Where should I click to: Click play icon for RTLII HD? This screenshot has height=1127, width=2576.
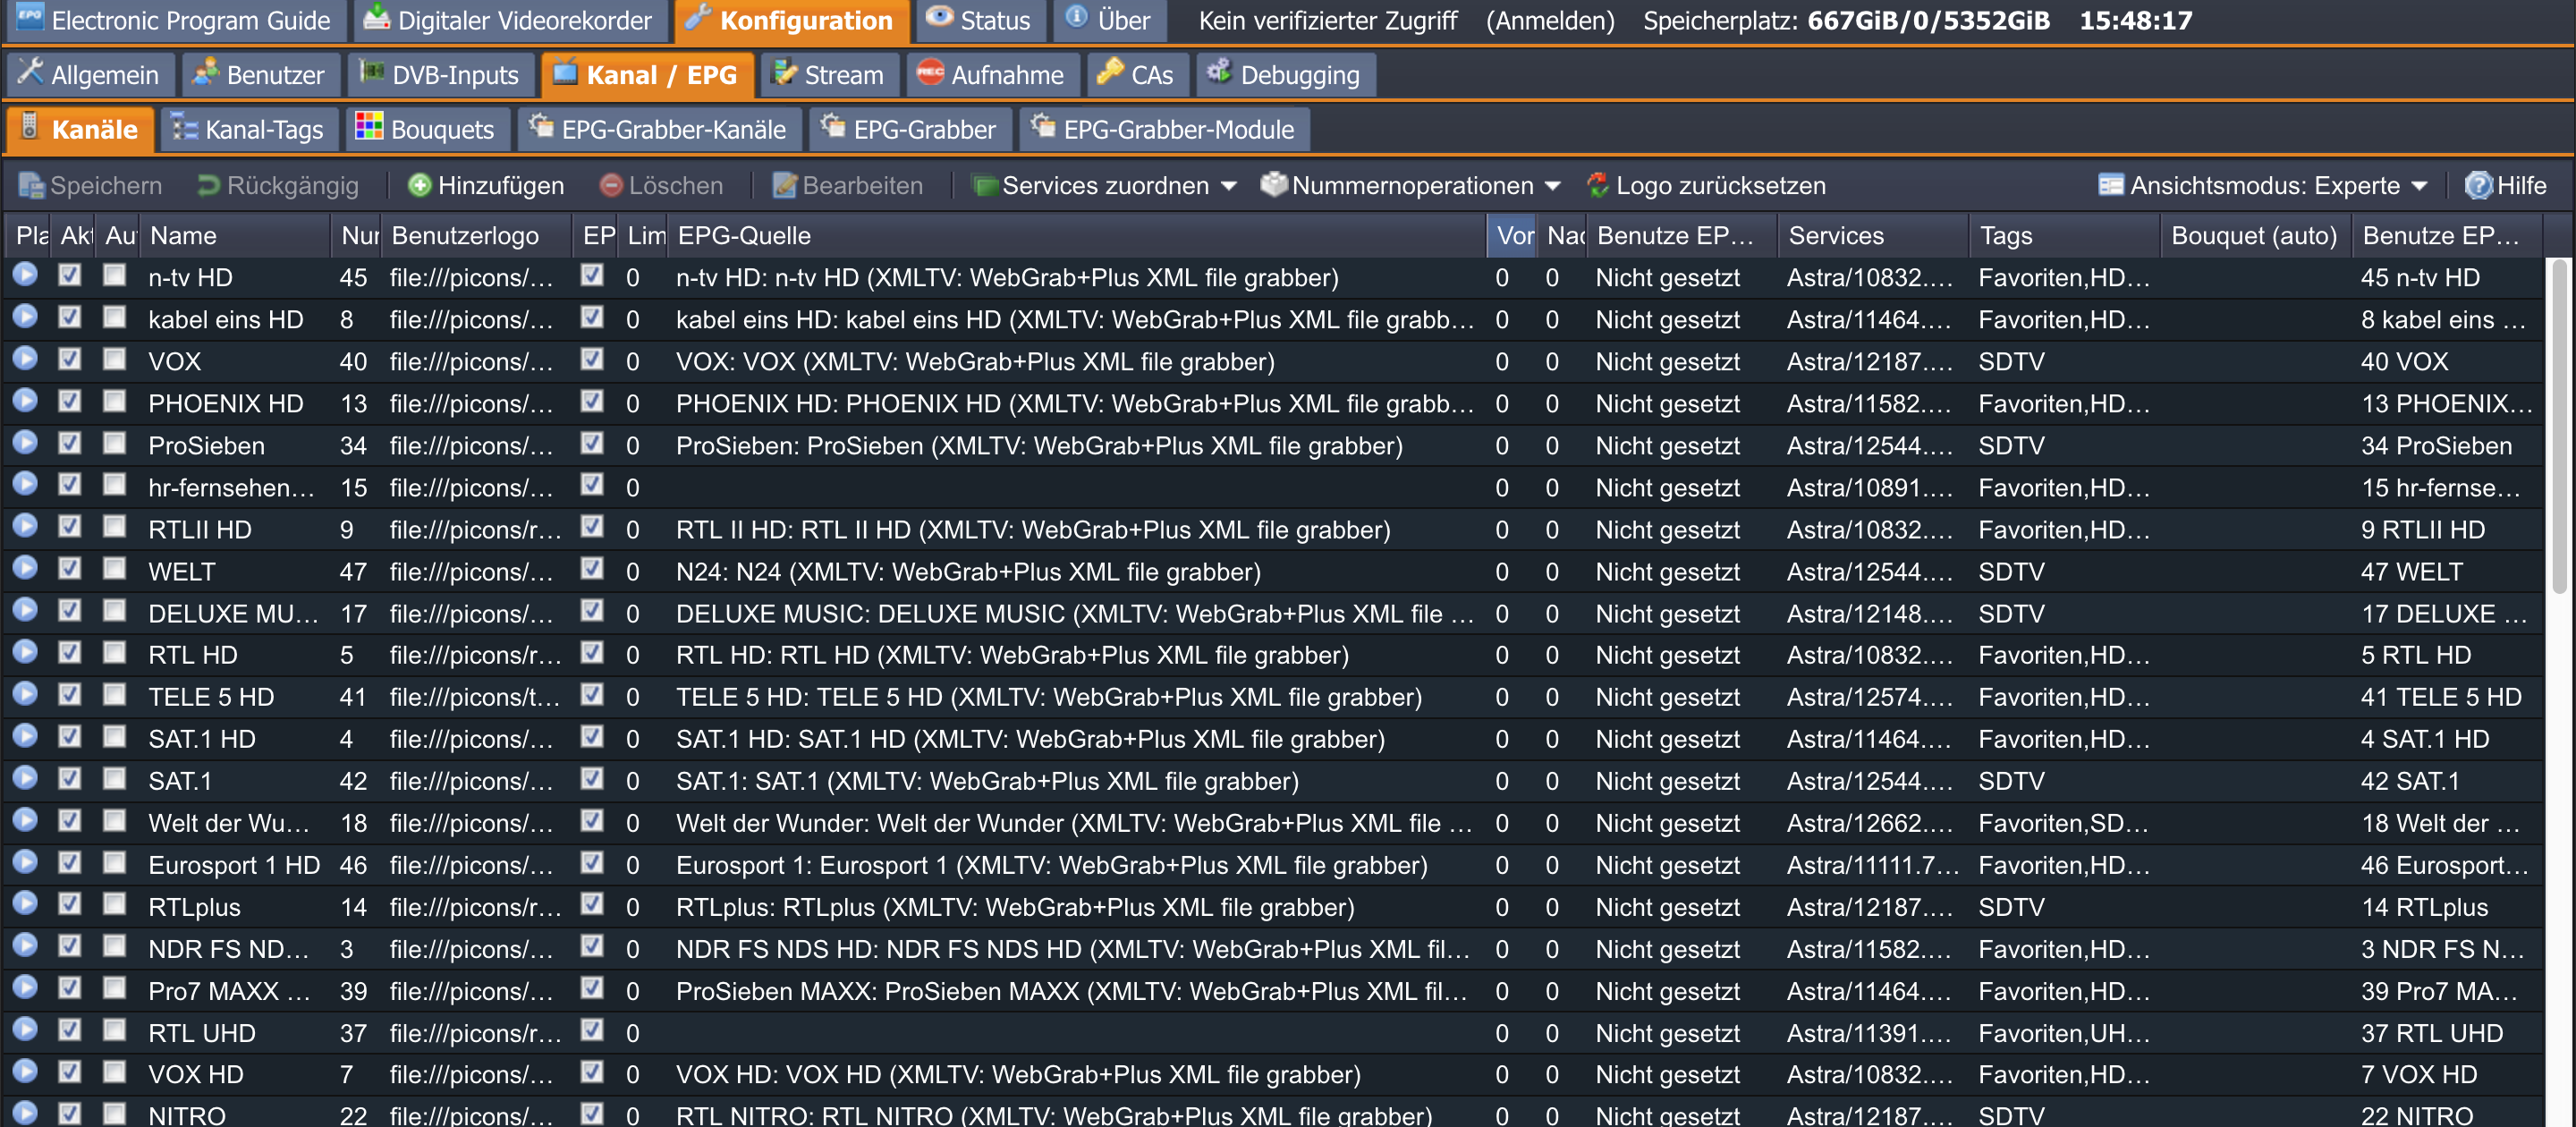[x=25, y=527]
